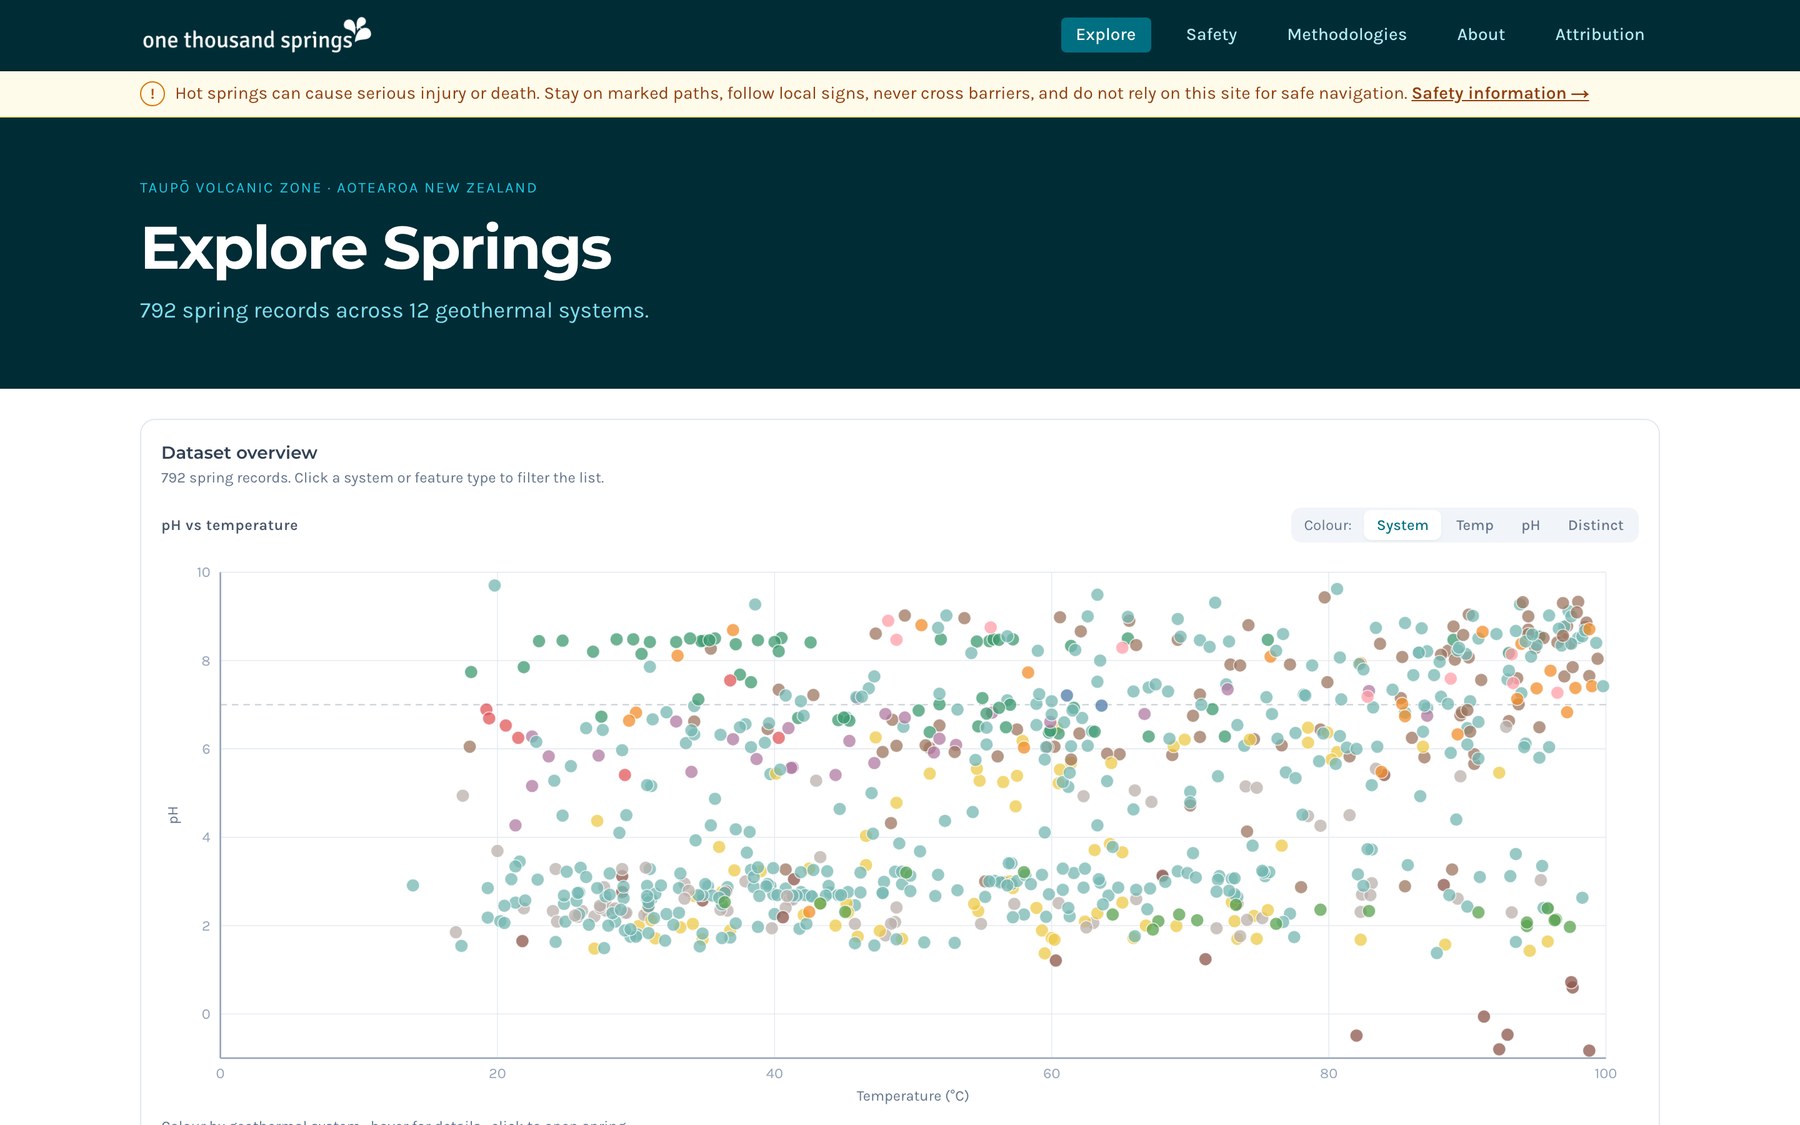Colour points by System
The height and width of the screenshot is (1125, 1800).
click(1402, 525)
